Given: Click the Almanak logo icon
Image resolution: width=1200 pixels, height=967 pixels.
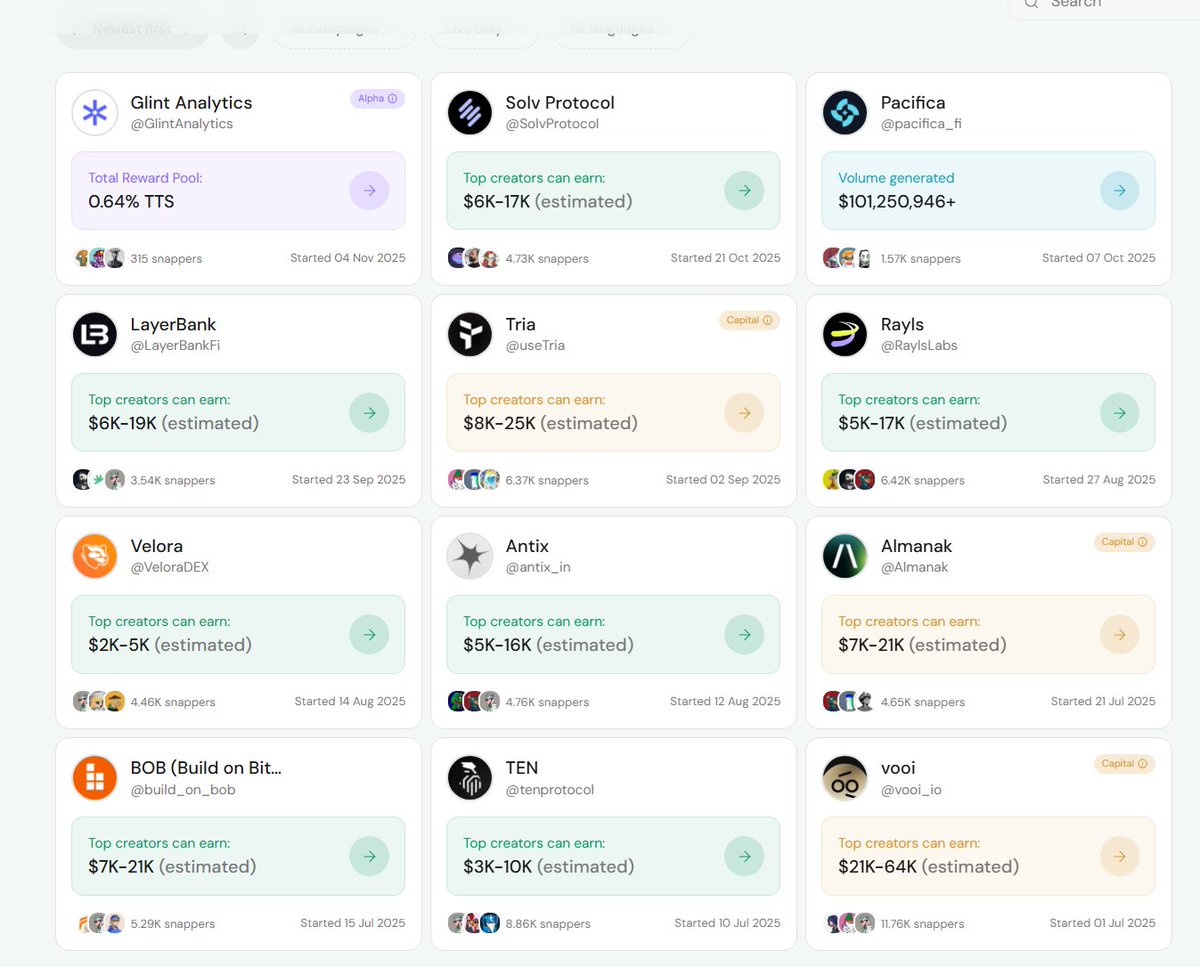Looking at the screenshot, I should 845,556.
